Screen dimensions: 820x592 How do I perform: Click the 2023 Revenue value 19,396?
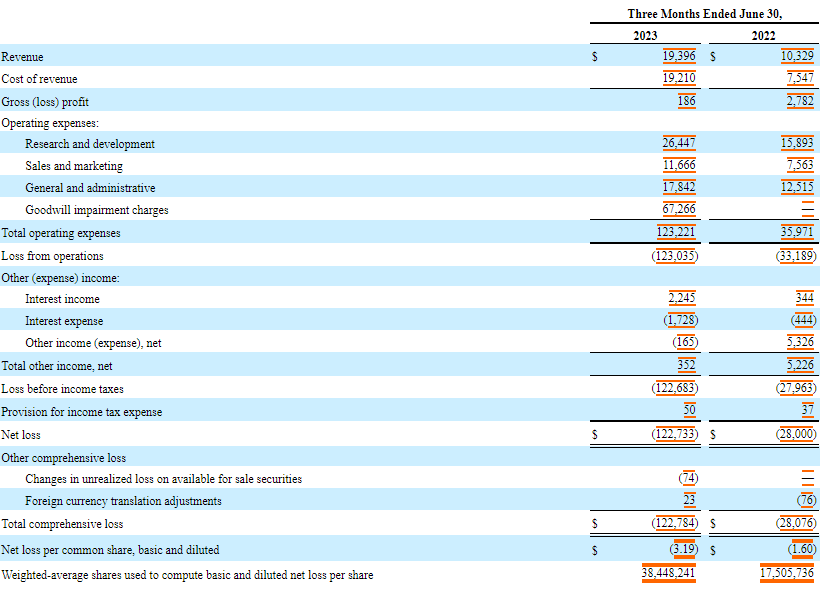click(x=679, y=56)
